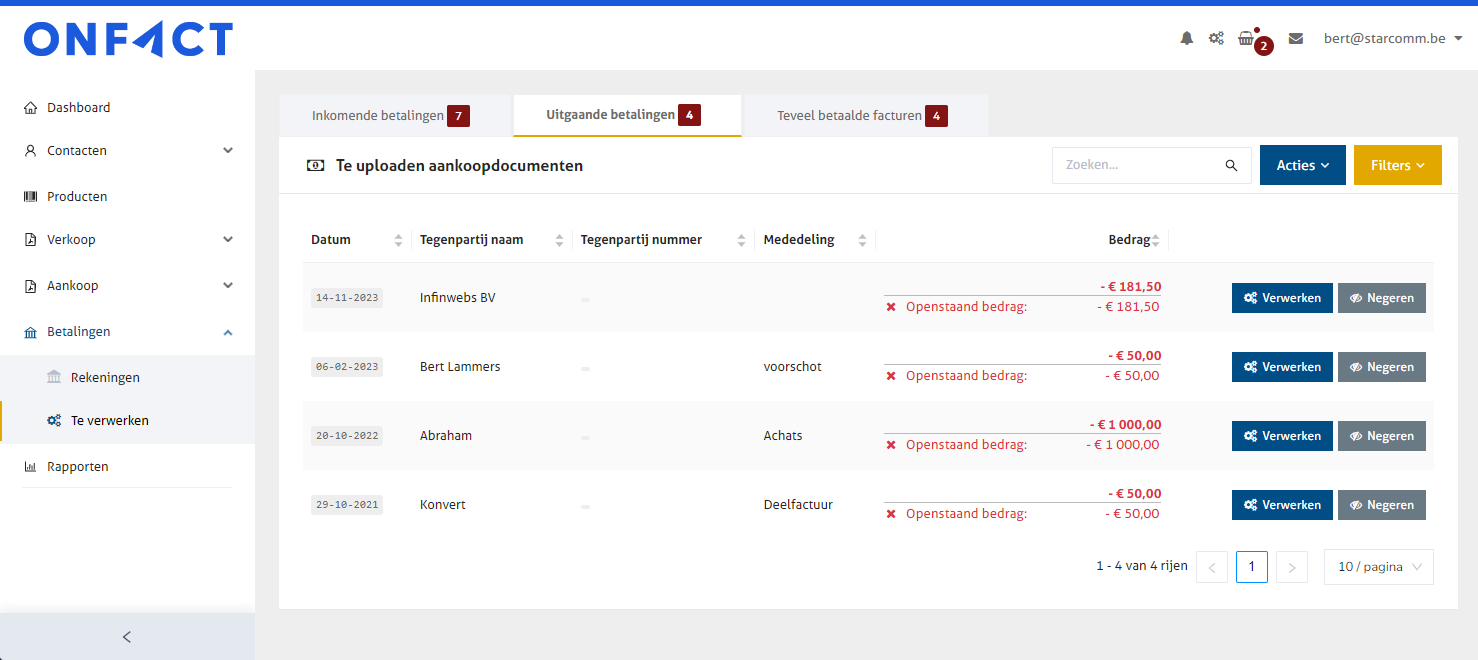1478x660 pixels.
Task: Open settings via the gears icon
Action: click(x=1216, y=39)
